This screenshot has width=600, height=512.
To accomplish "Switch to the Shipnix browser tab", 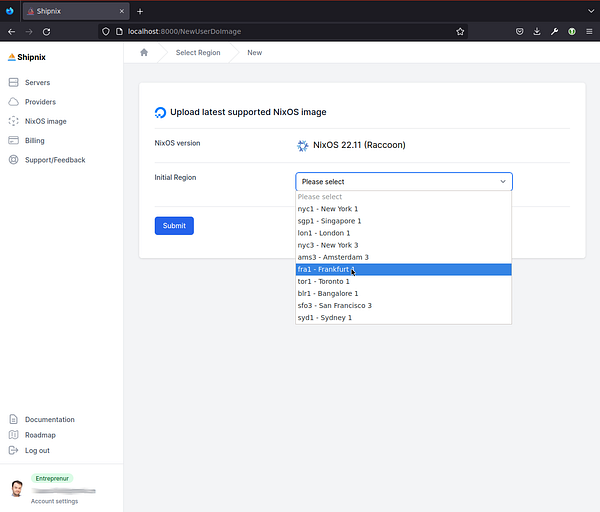I will 76,11.
